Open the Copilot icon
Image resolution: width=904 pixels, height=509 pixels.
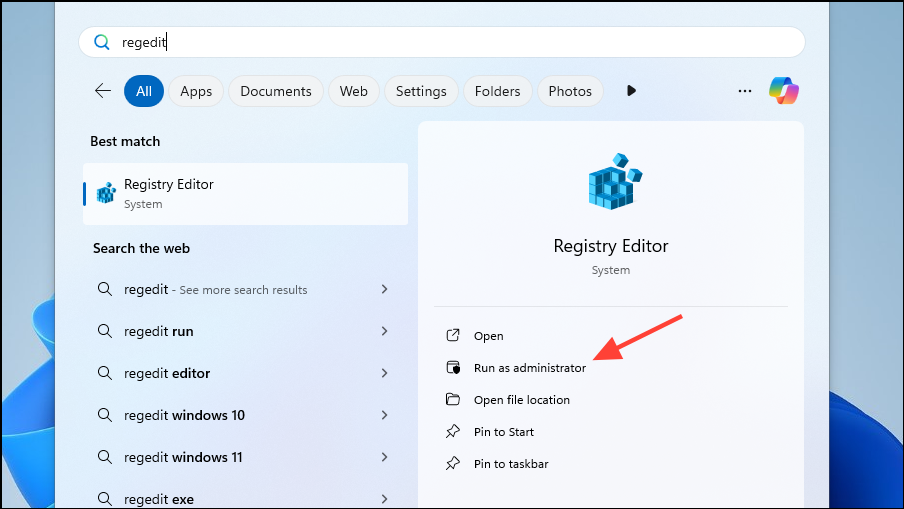(784, 91)
